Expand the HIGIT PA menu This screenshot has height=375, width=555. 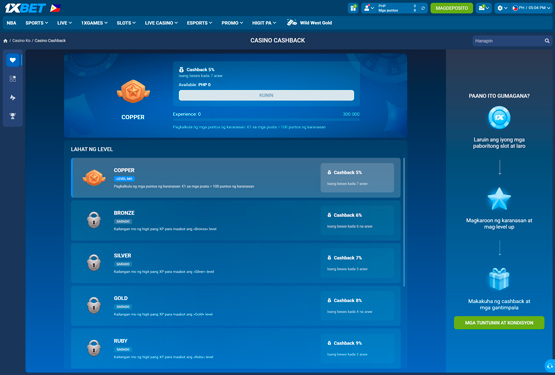pyautogui.click(x=264, y=23)
